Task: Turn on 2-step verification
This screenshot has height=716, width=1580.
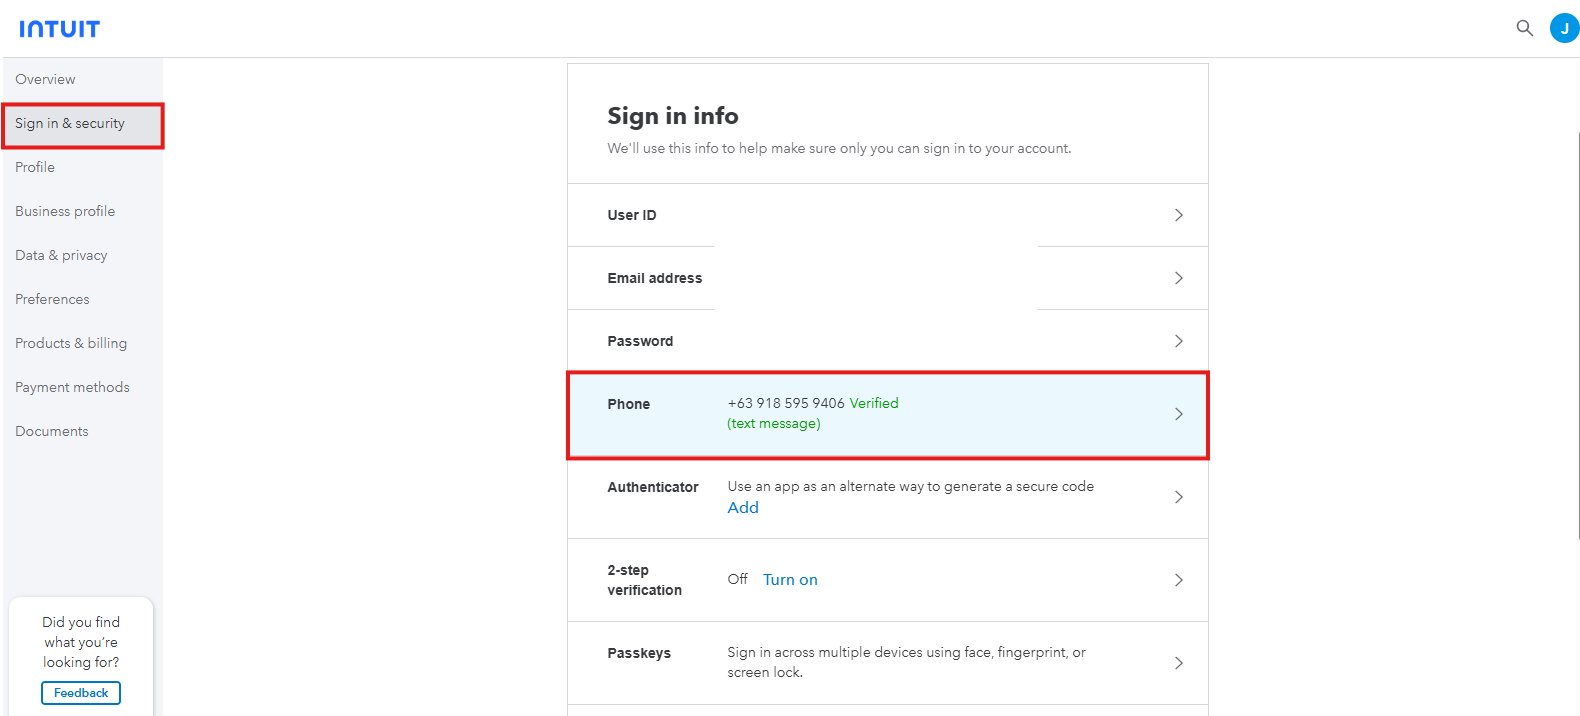Action: pos(790,580)
